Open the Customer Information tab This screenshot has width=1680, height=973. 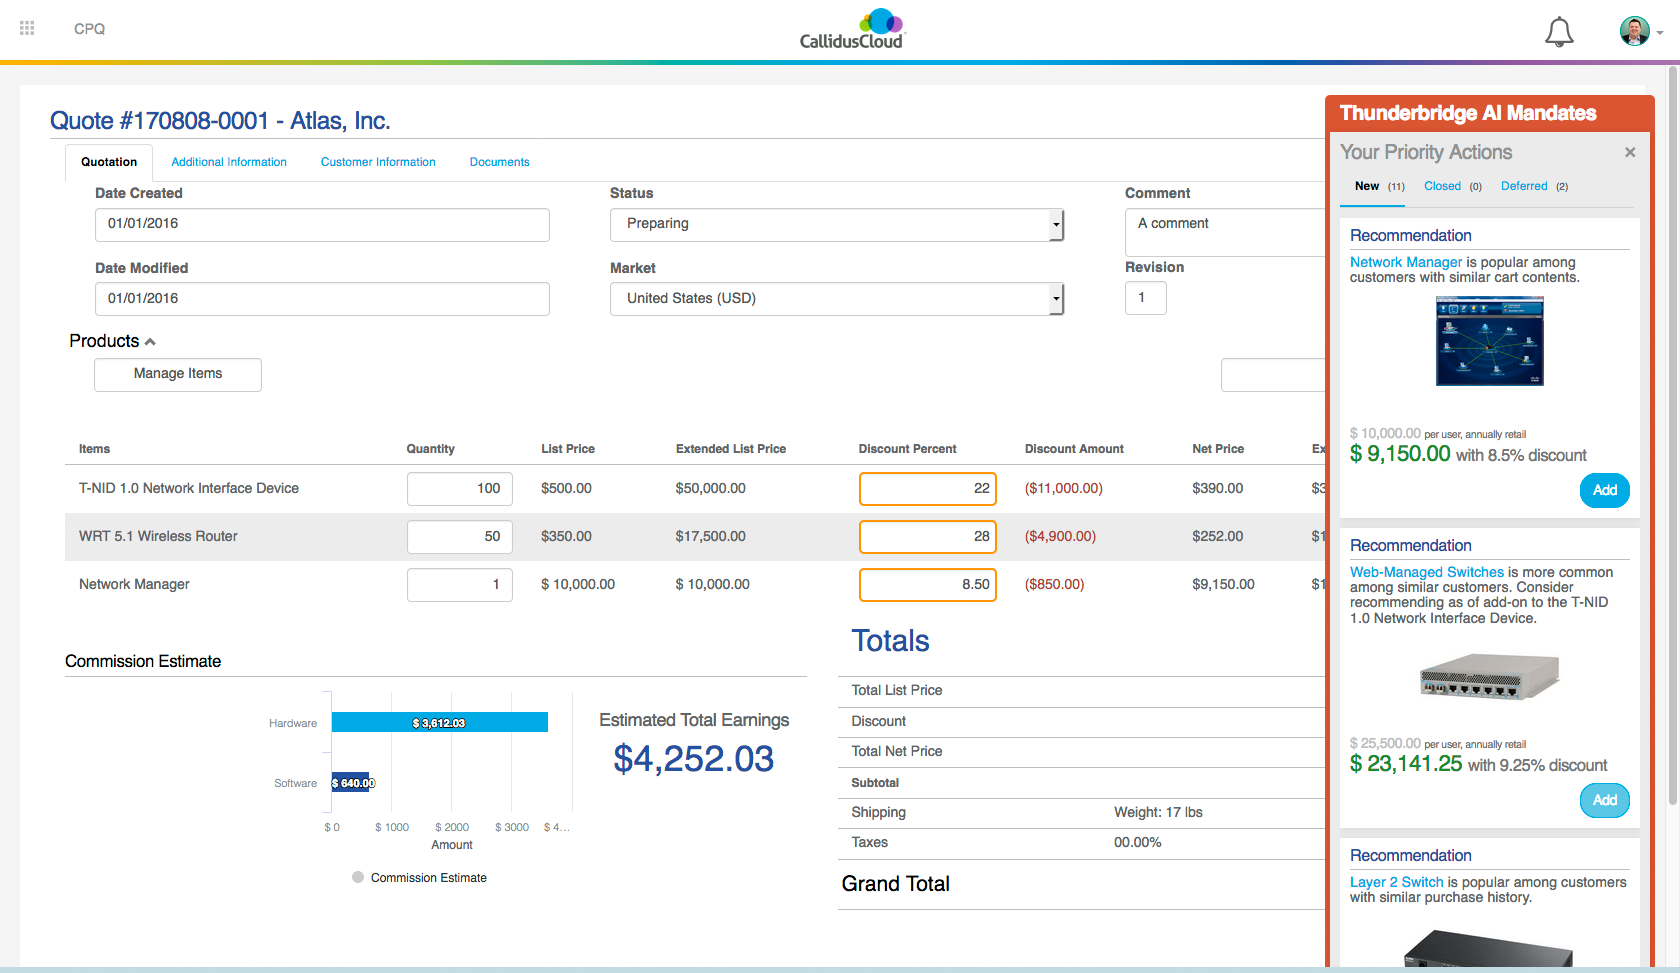click(378, 161)
